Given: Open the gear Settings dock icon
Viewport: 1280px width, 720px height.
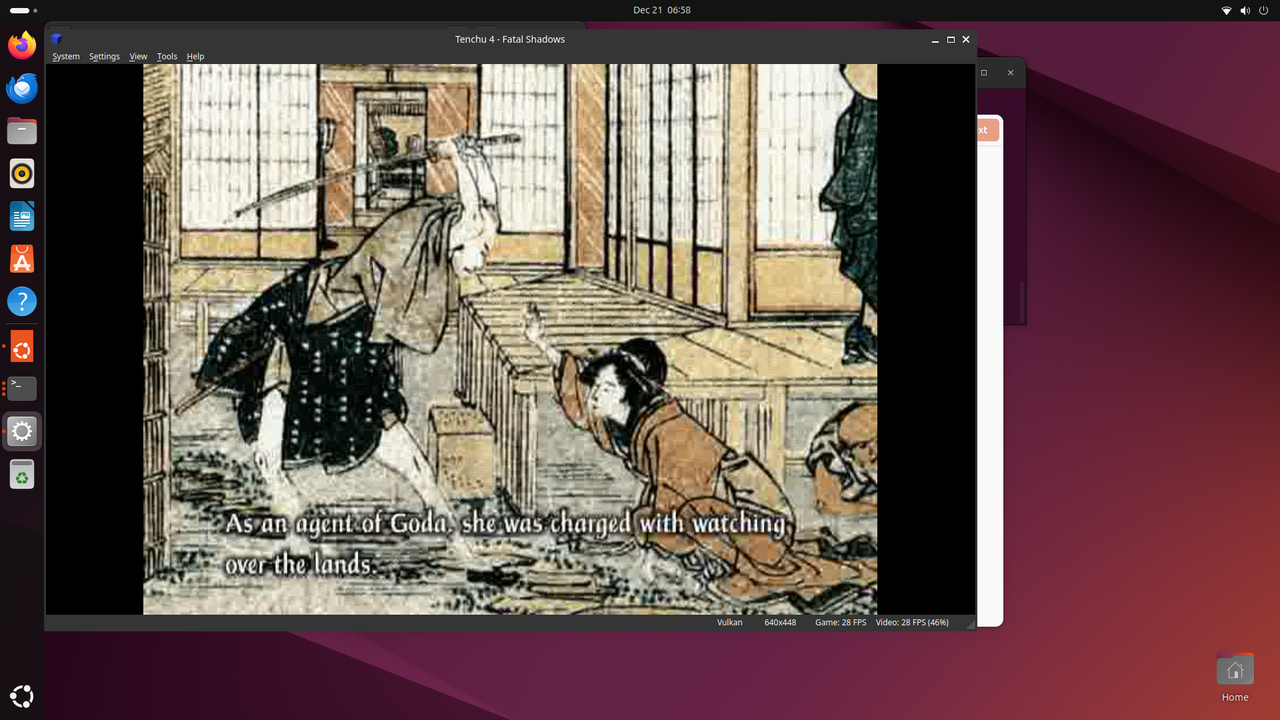Looking at the screenshot, I should click(22, 432).
